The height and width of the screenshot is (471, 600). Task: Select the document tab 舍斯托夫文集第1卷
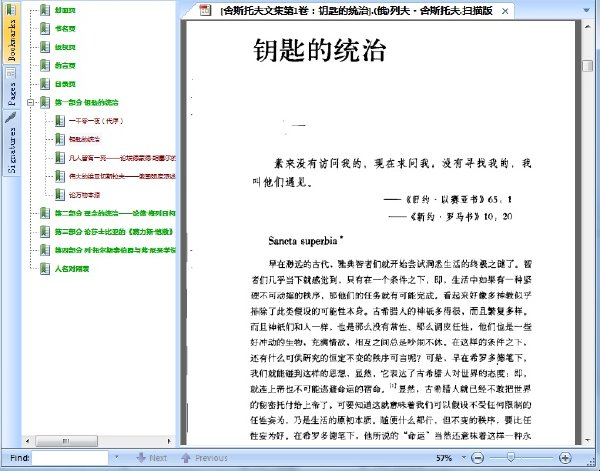pos(357,11)
